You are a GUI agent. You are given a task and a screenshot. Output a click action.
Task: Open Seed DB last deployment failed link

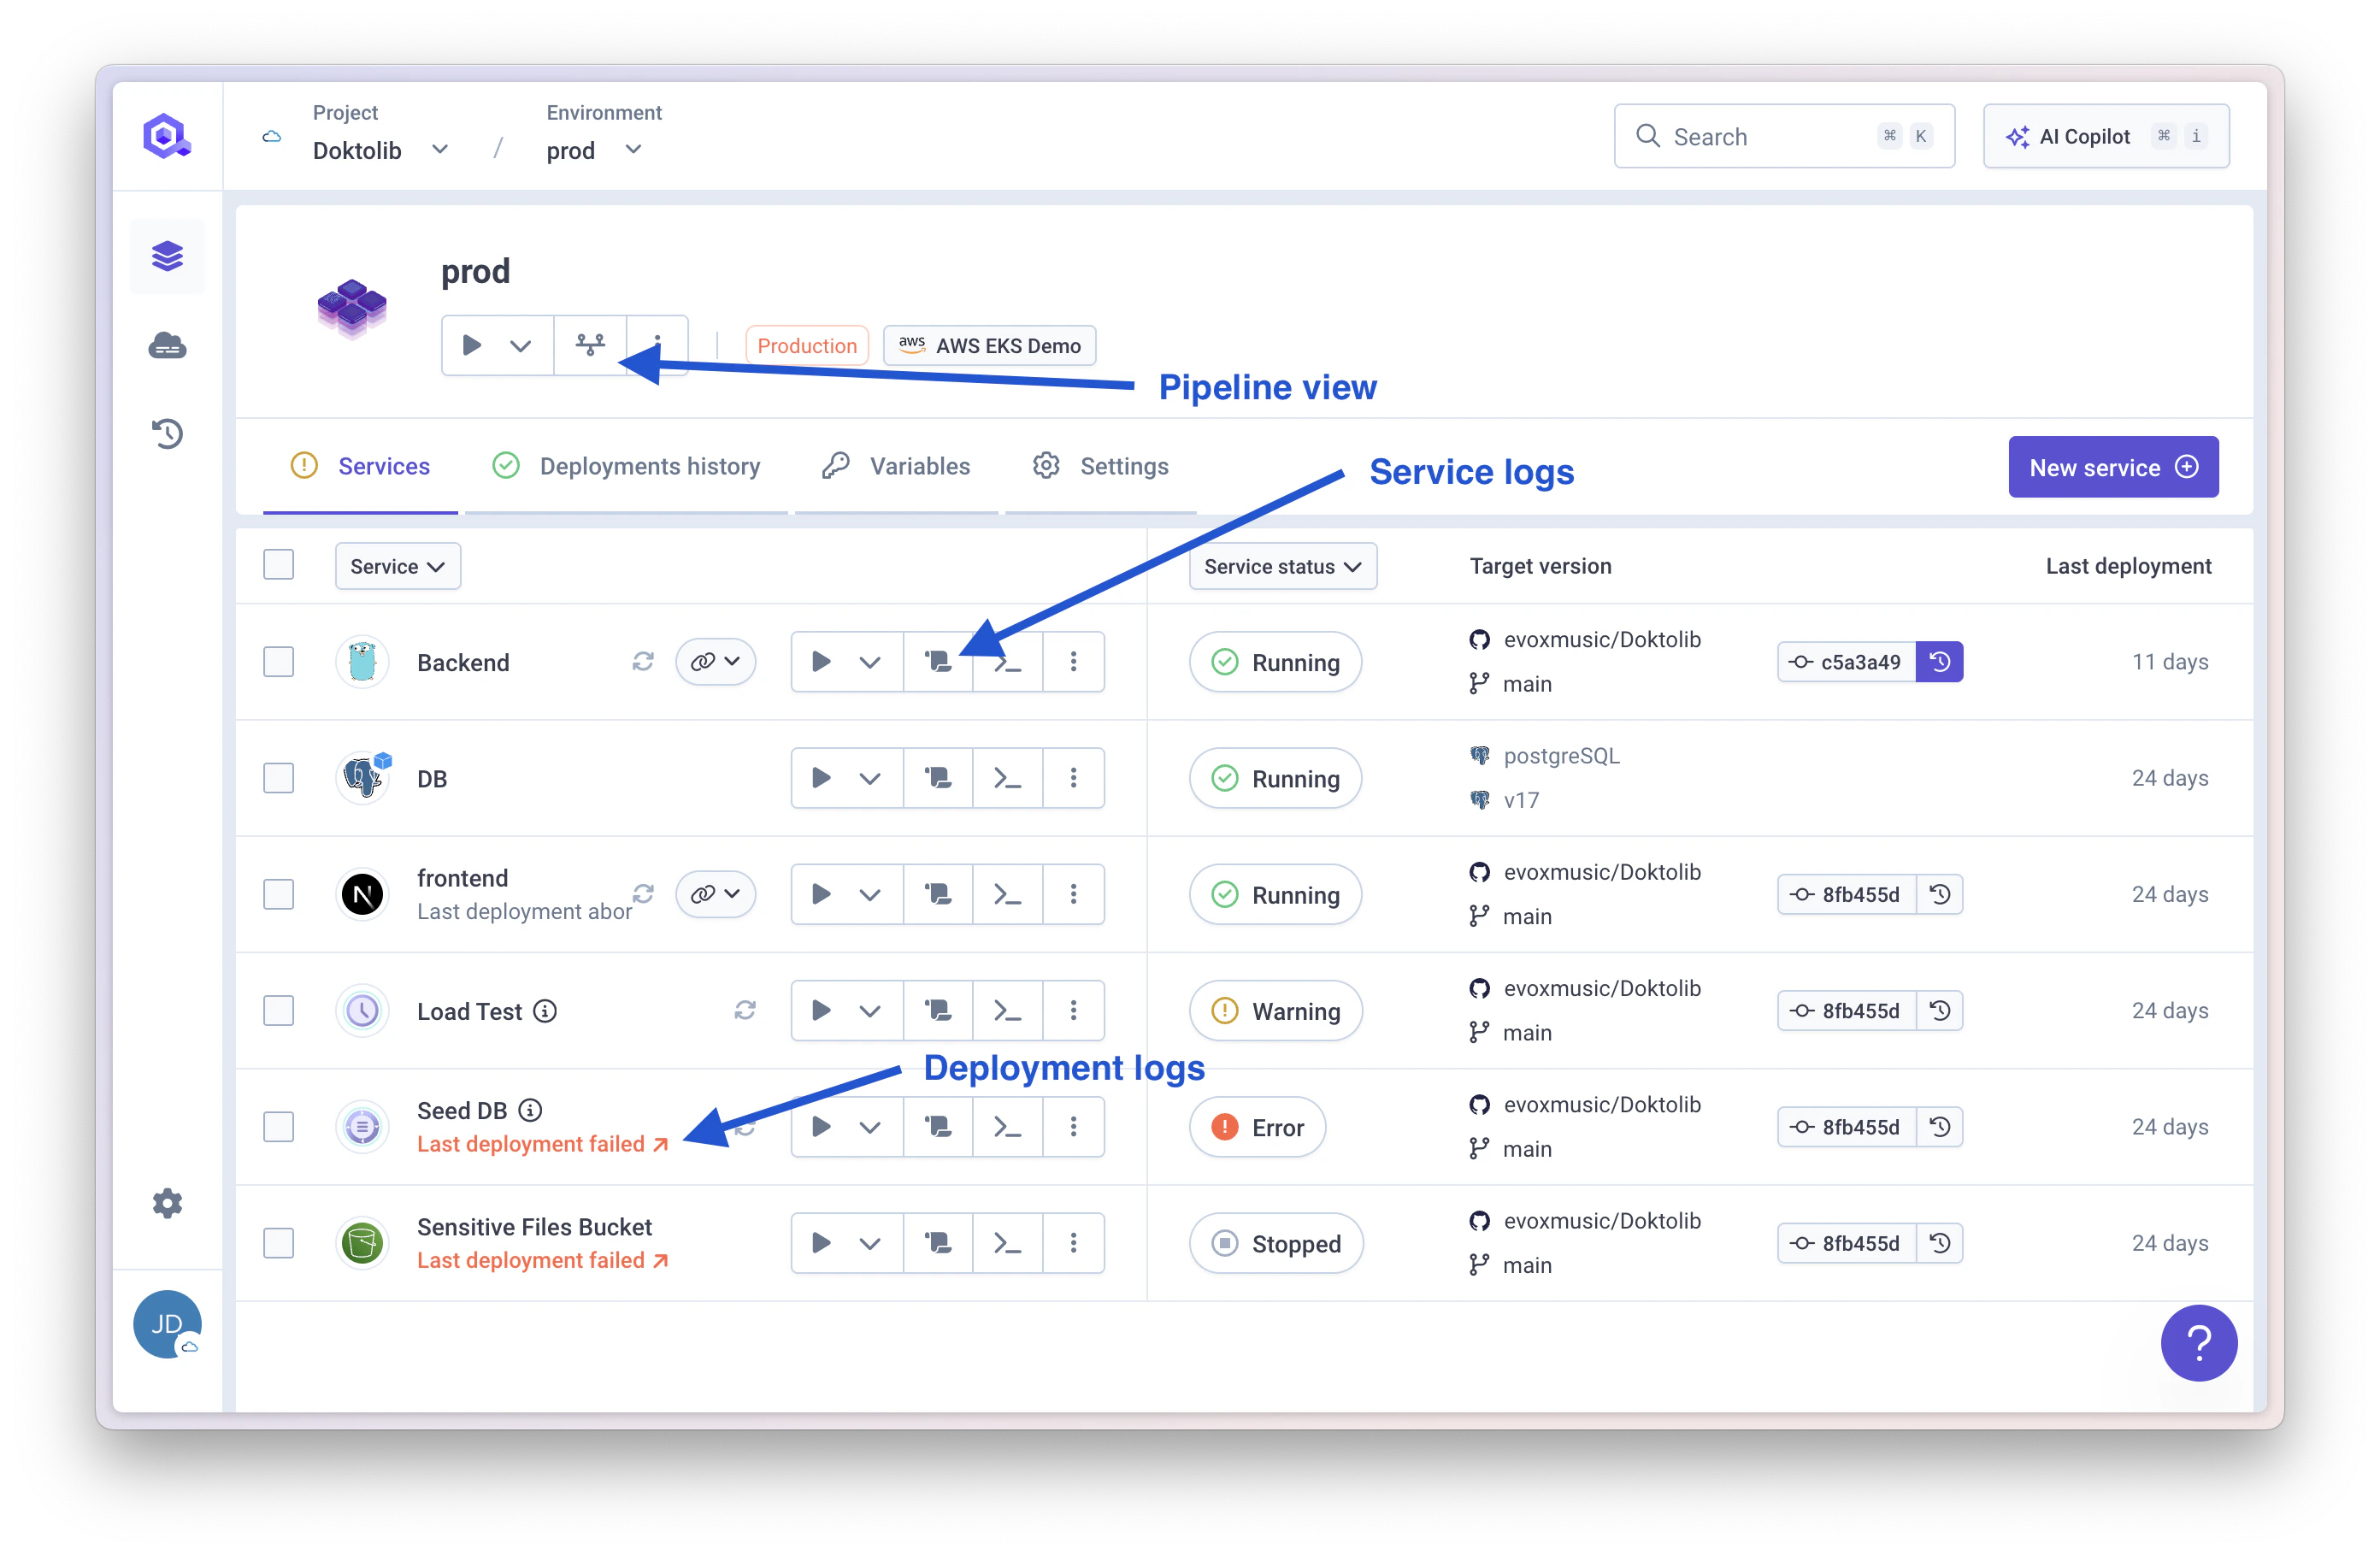(542, 1144)
